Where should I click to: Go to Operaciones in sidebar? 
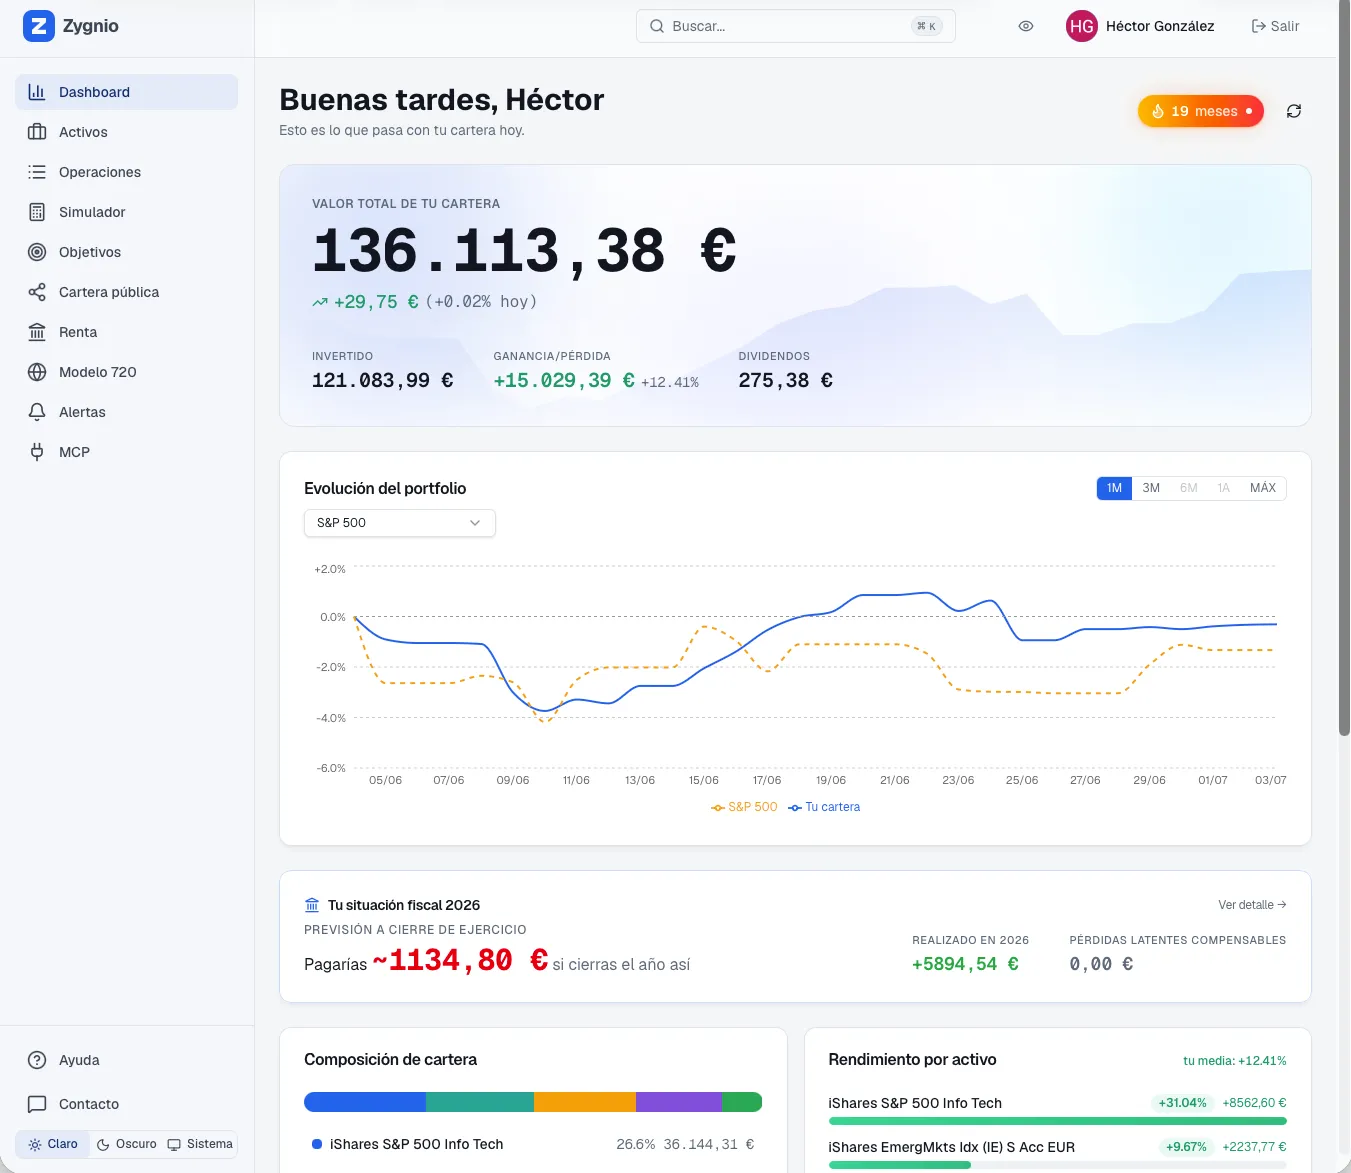[126, 172]
